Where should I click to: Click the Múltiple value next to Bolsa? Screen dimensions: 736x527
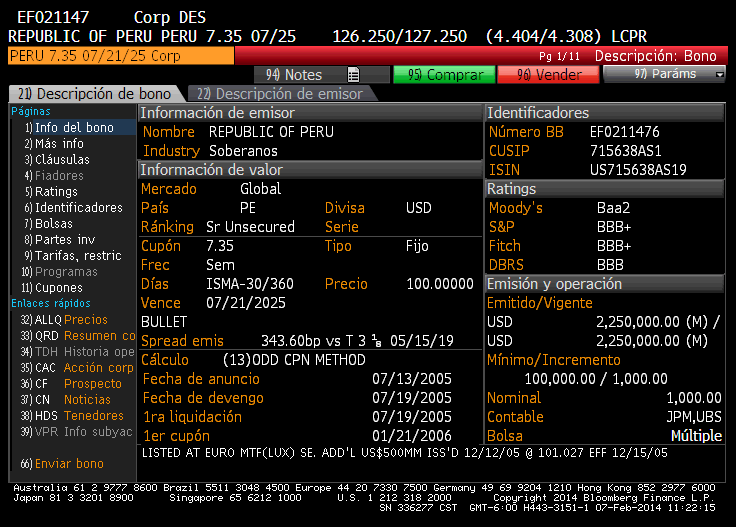tap(696, 436)
